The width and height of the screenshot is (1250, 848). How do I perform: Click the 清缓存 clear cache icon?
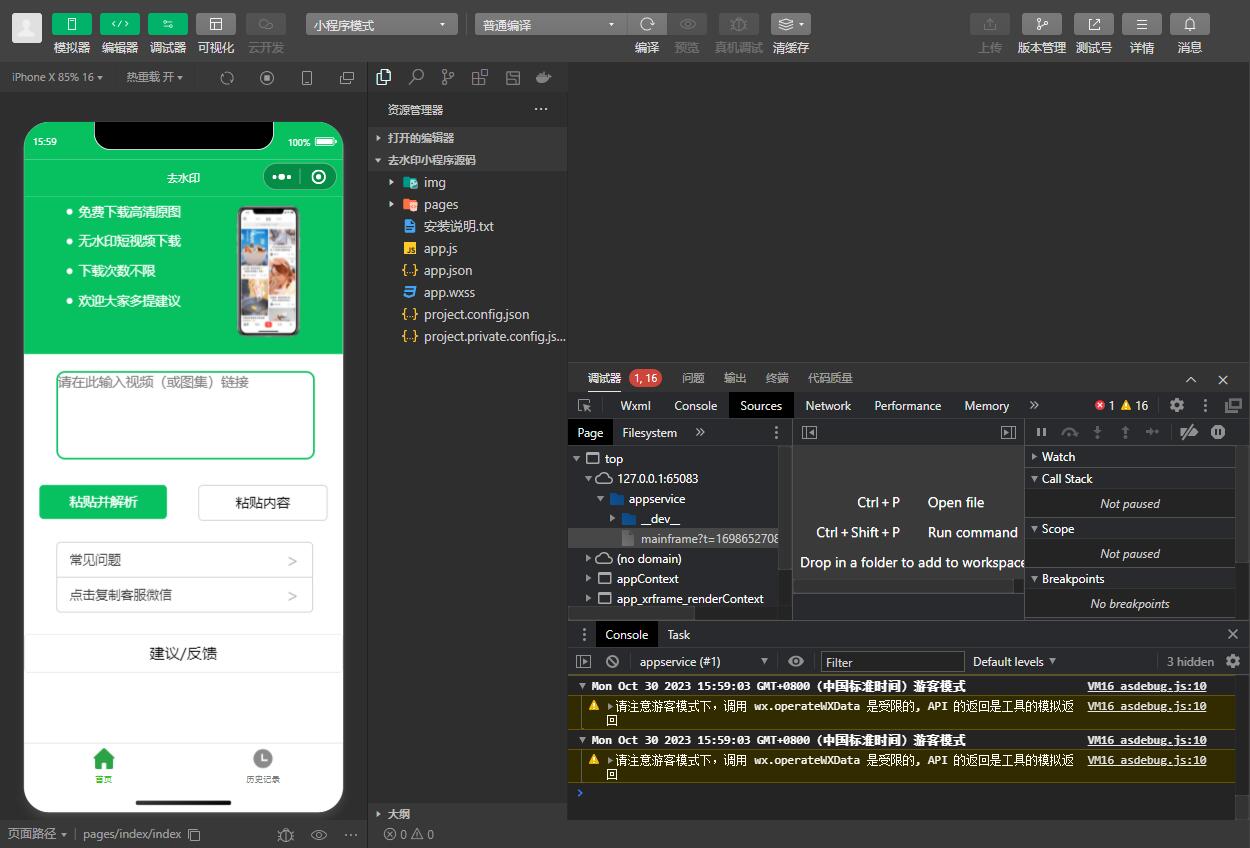790,24
